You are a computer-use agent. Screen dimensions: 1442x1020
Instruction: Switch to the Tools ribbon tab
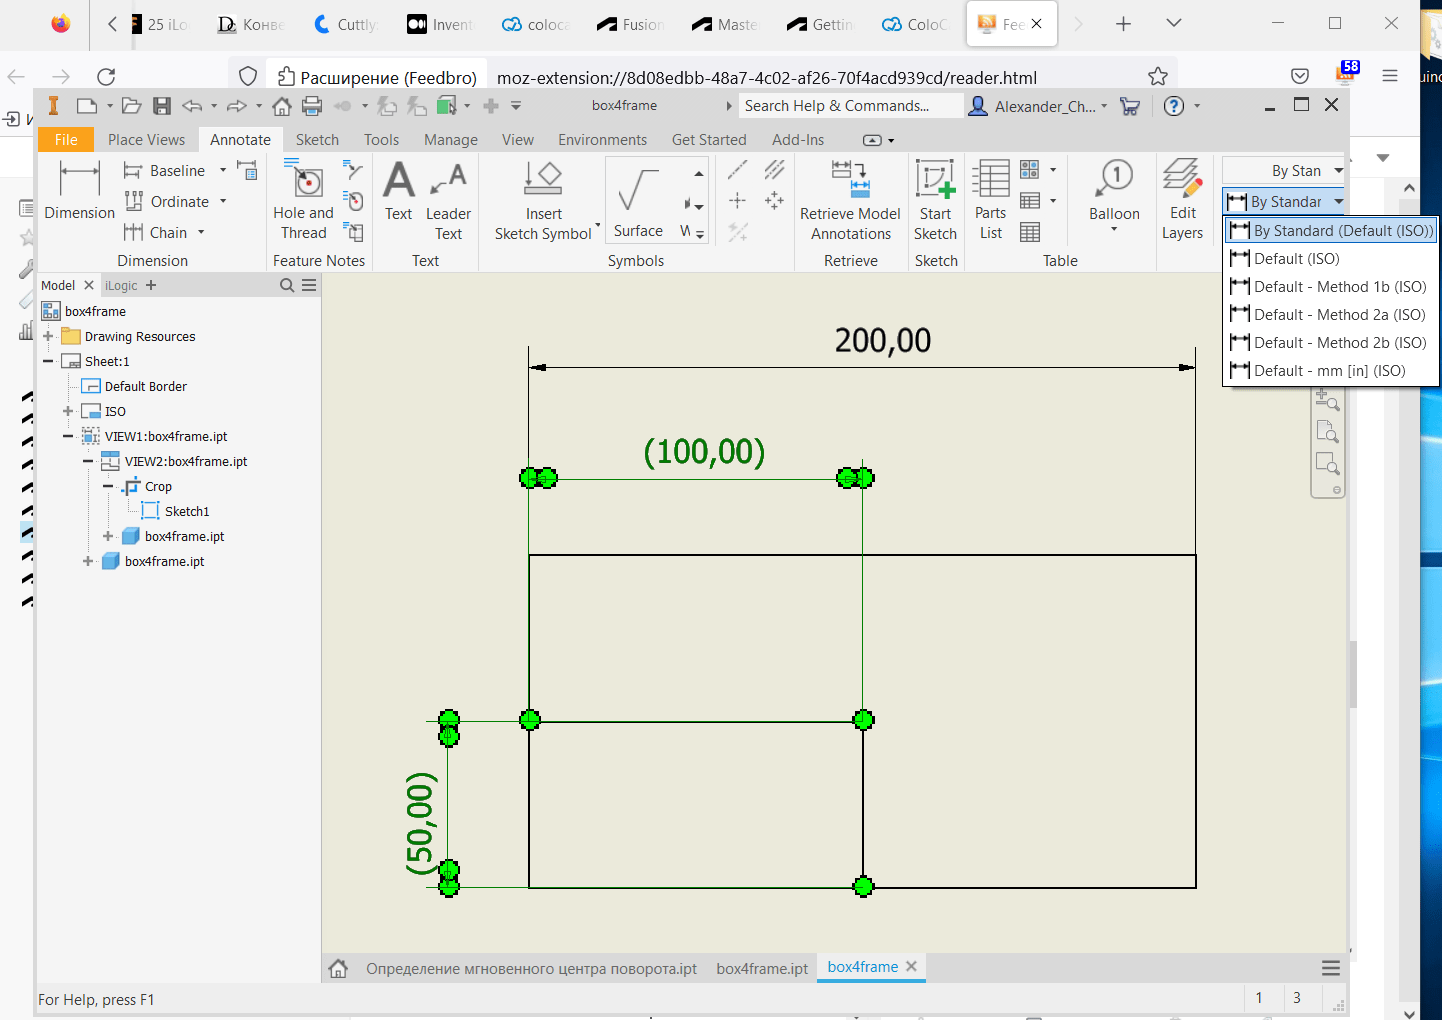coord(381,140)
